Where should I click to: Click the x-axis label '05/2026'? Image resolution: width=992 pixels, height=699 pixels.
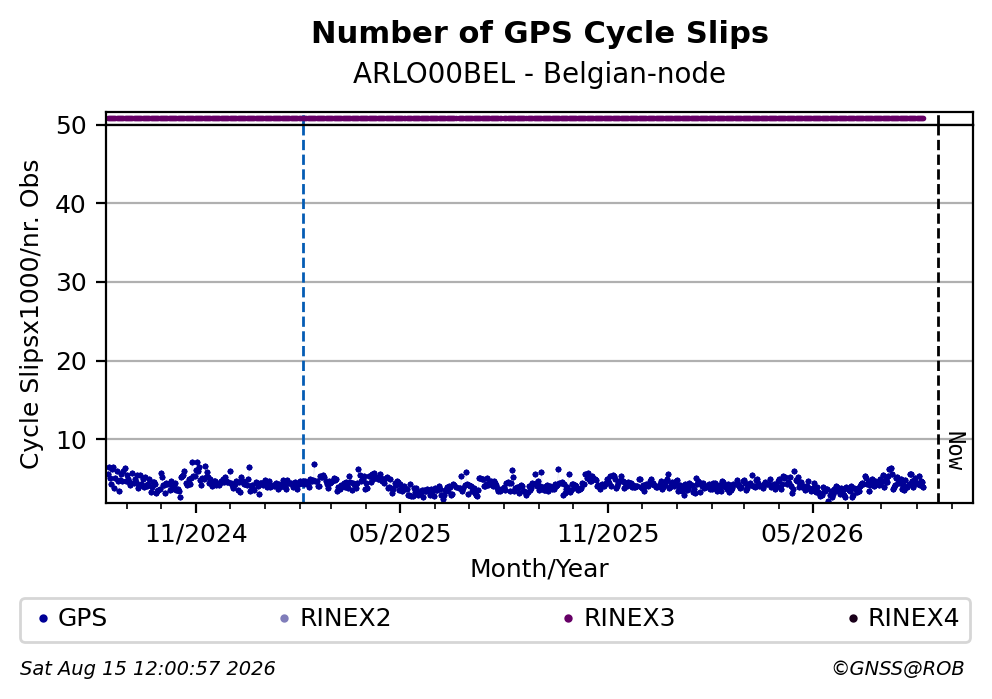tap(812, 534)
